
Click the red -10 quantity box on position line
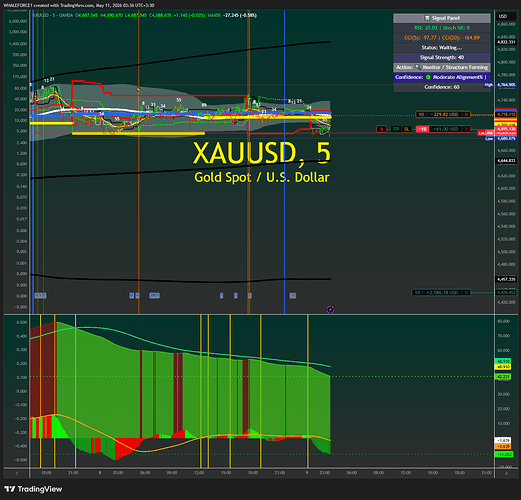(422, 129)
